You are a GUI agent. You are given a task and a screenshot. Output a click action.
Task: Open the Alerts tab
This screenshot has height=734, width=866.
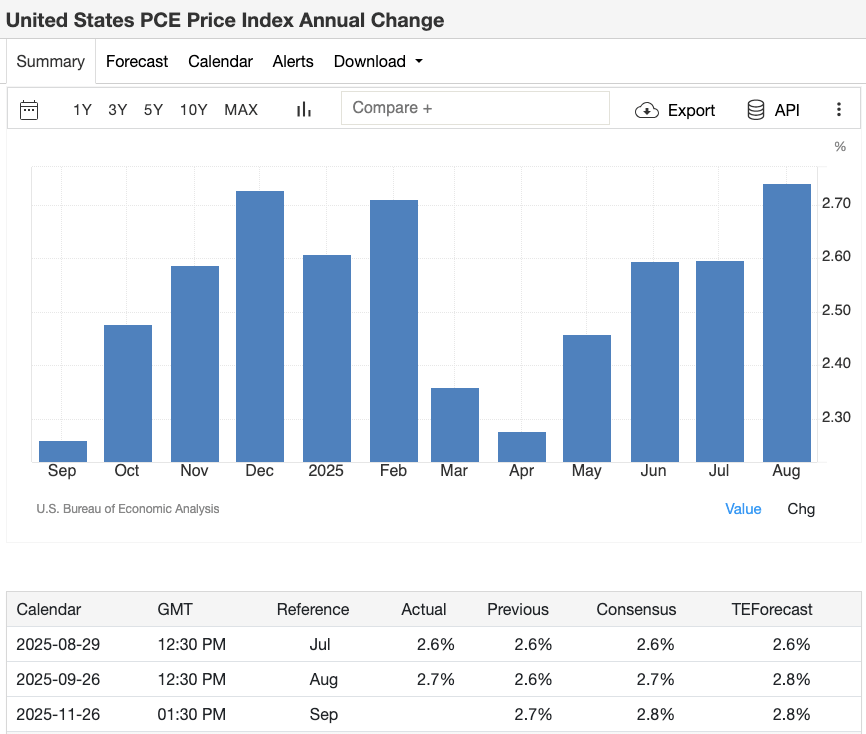[x=293, y=61]
